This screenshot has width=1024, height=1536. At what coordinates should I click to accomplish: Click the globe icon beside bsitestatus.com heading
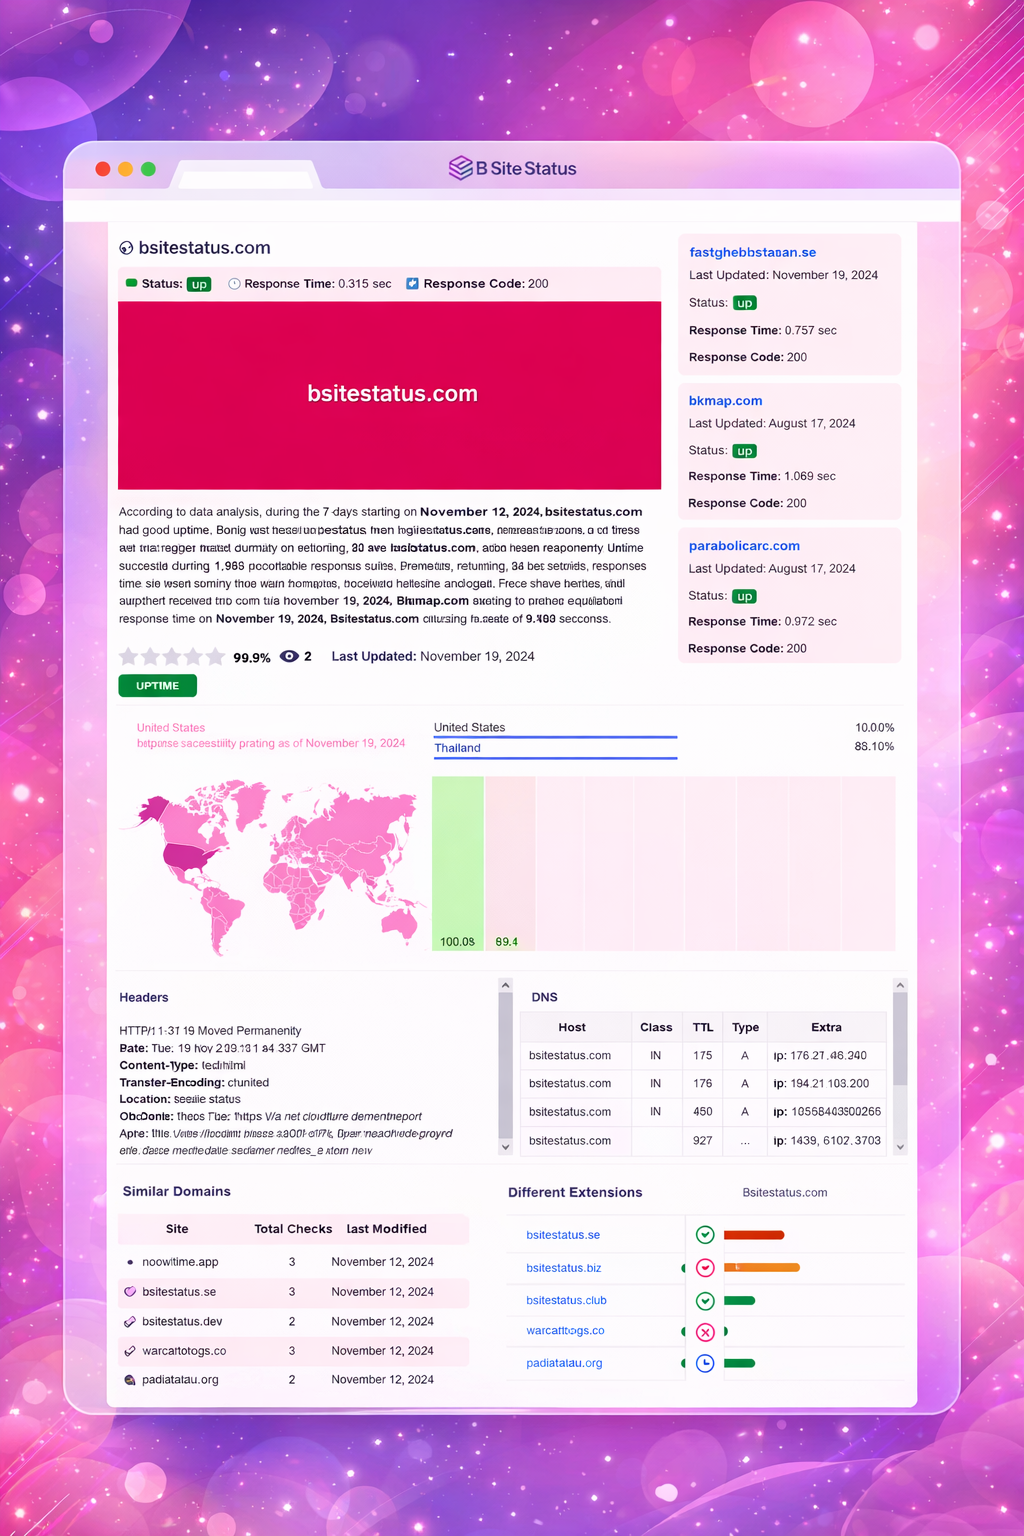(126, 249)
